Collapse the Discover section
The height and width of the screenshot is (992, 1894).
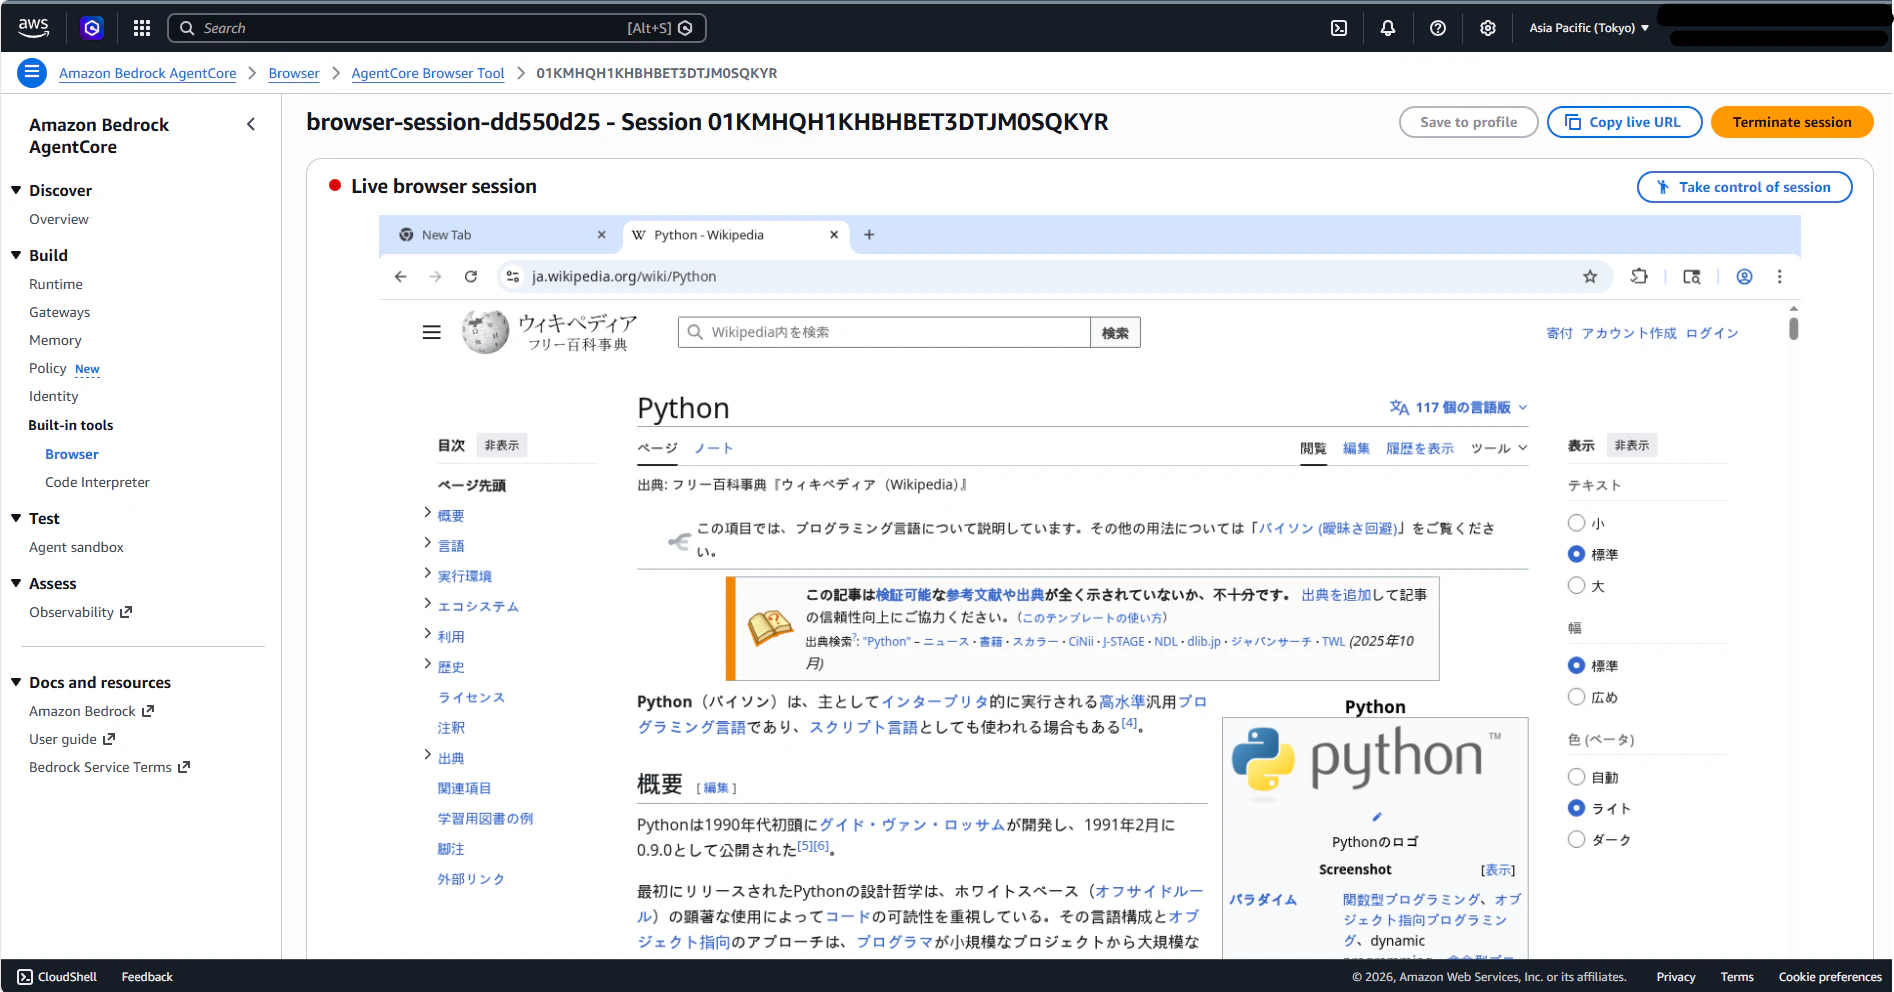tap(16, 190)
